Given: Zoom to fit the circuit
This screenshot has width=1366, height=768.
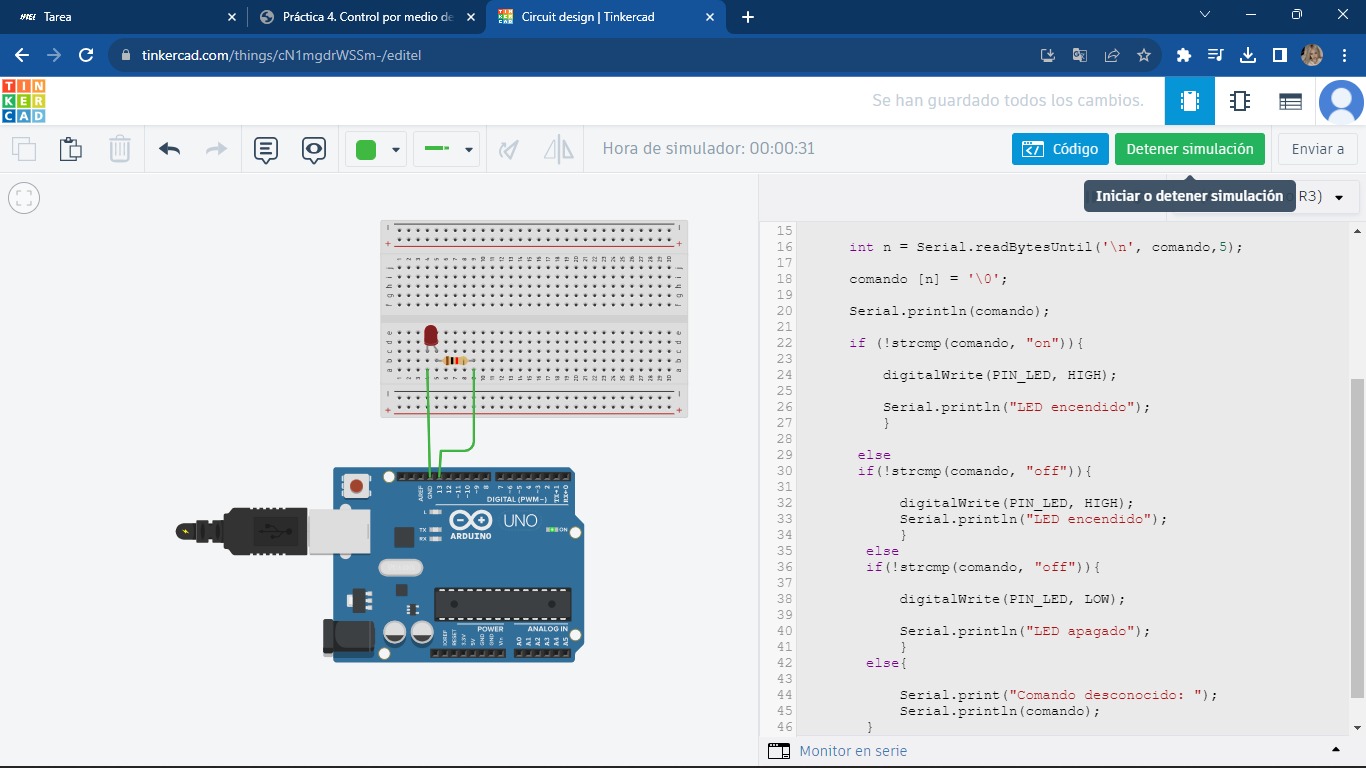Looking at the screenshot, I should 24,198.
